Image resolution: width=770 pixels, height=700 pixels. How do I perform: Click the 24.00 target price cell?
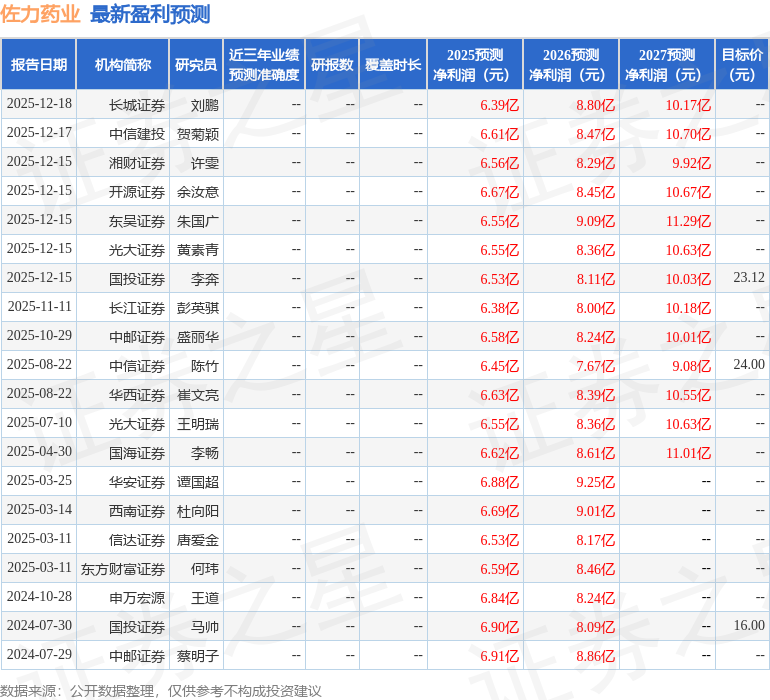[x=748, y=365]
